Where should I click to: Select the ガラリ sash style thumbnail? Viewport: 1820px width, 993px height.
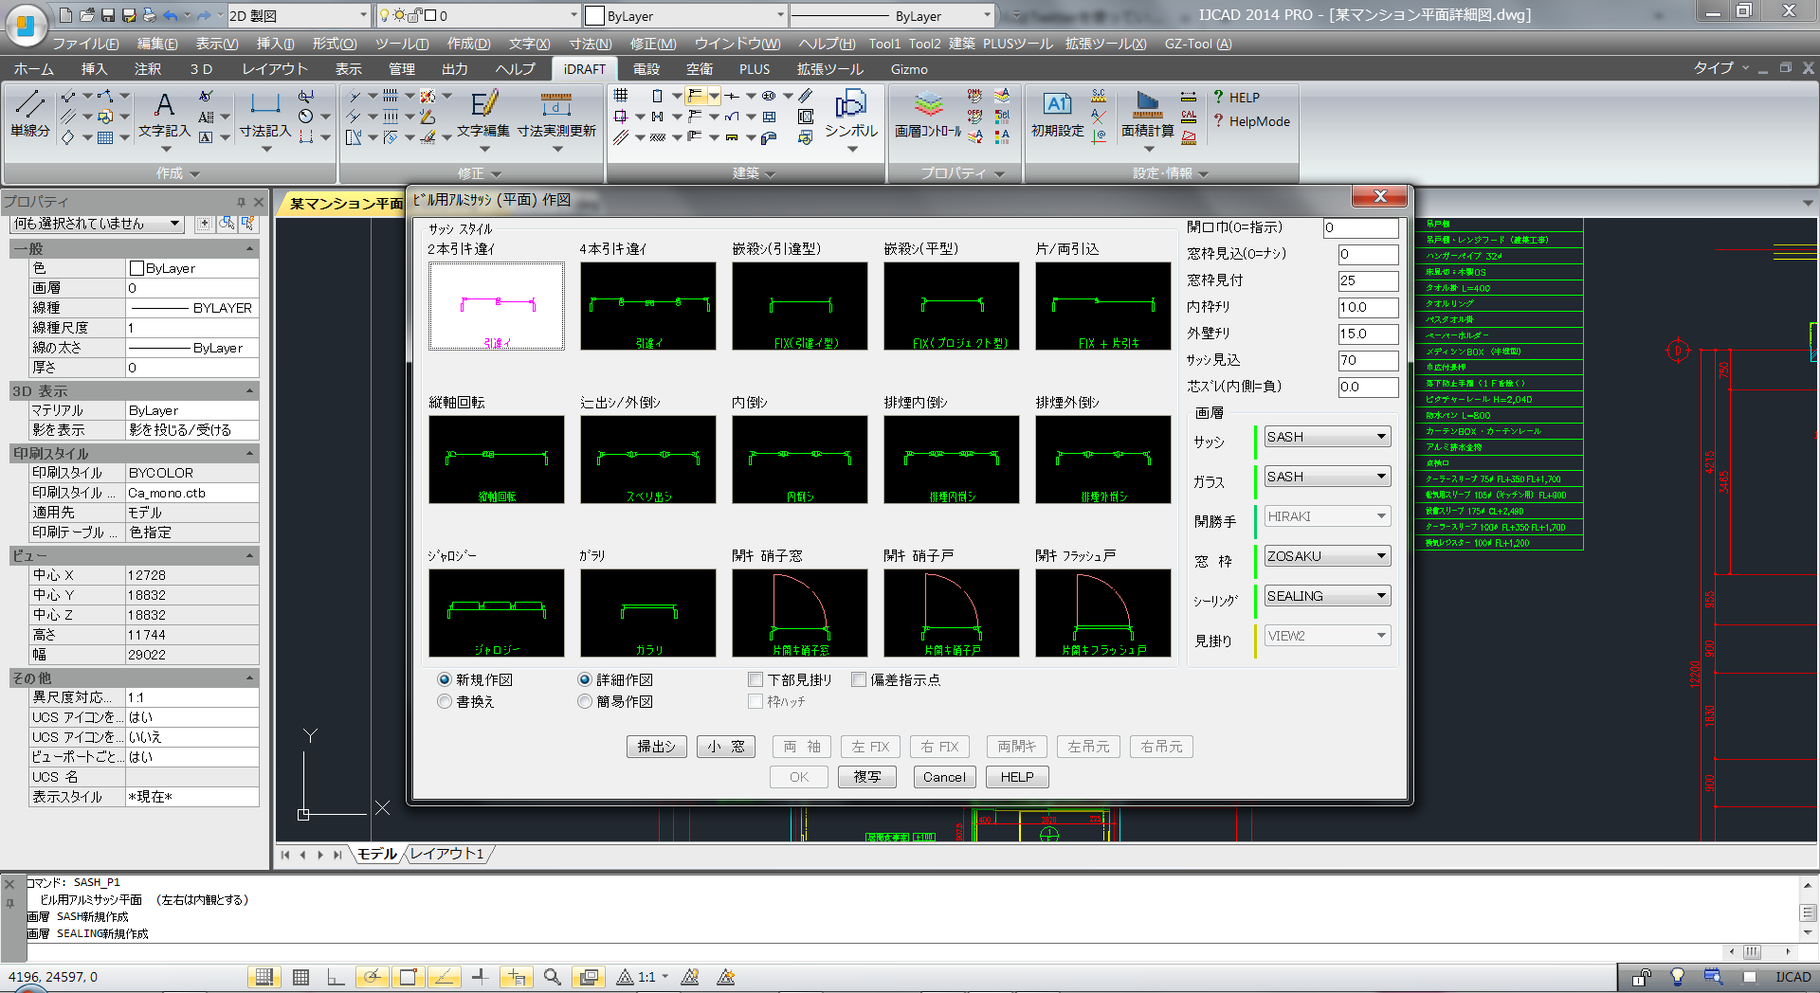[648, 613]
